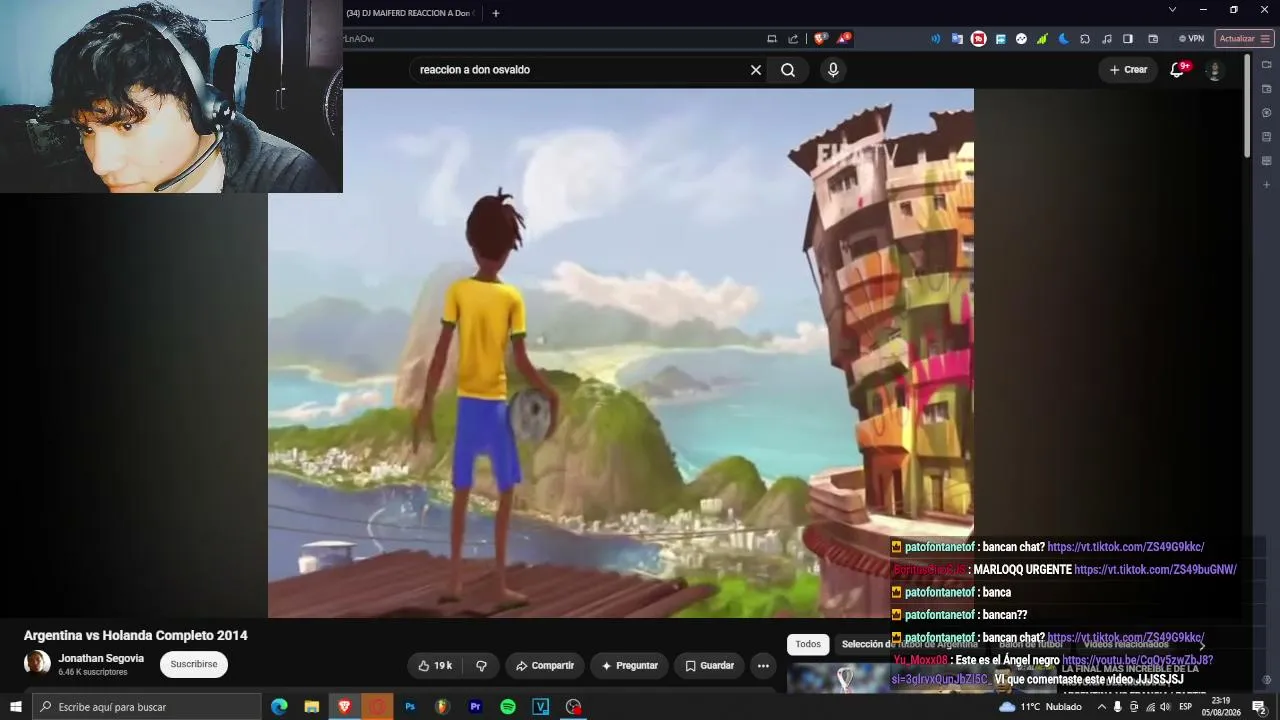
Task: Expand the tab search dropdown arrow
Action: [x=1173, y=10]
